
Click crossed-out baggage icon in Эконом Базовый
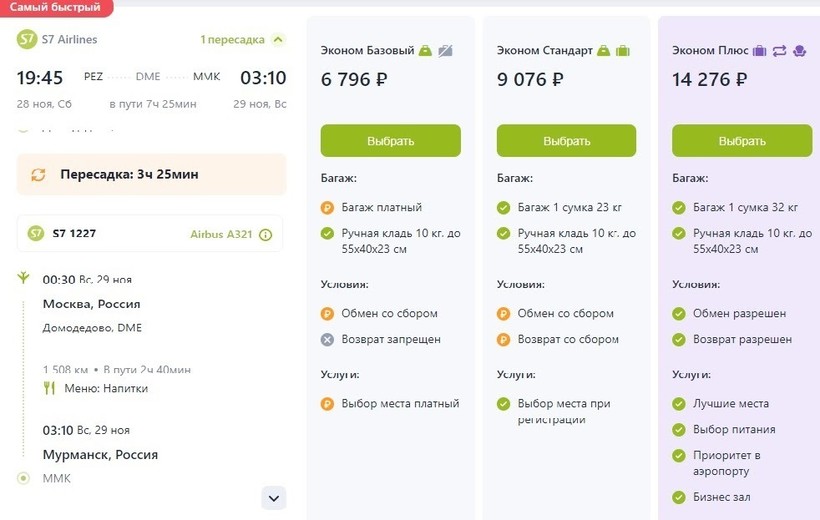click(445, 51)
